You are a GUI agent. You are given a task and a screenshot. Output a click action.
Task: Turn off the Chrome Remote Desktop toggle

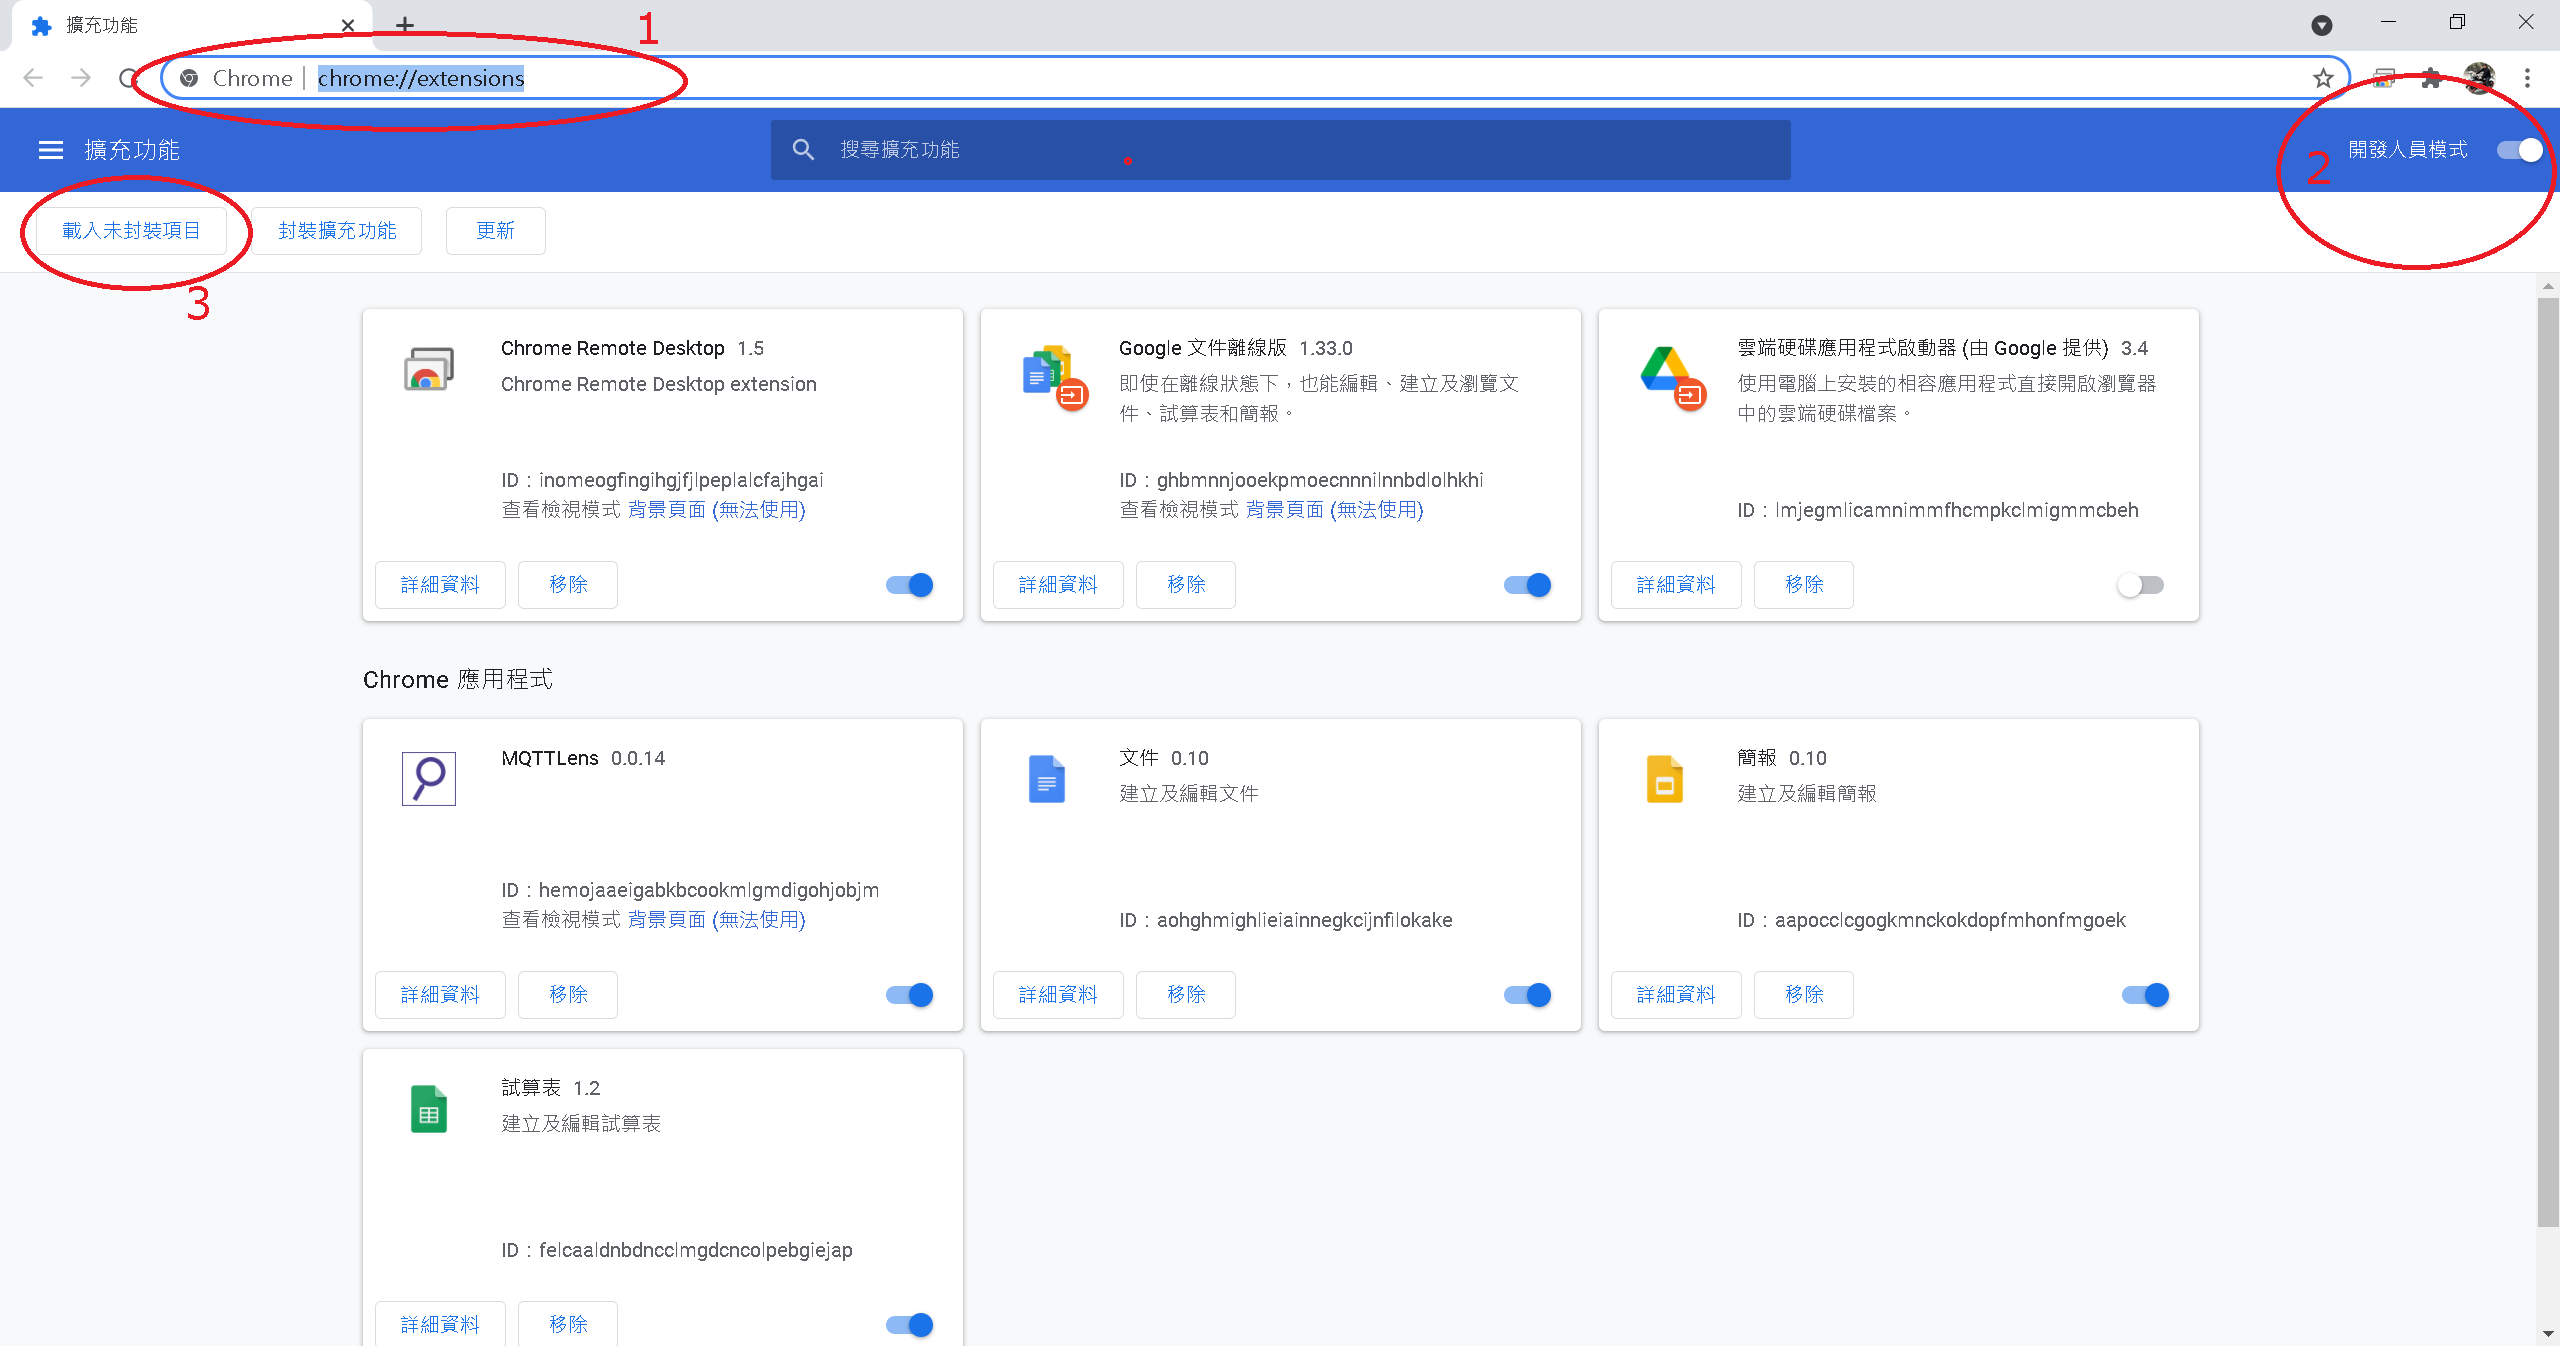click(x=909, y=585)
